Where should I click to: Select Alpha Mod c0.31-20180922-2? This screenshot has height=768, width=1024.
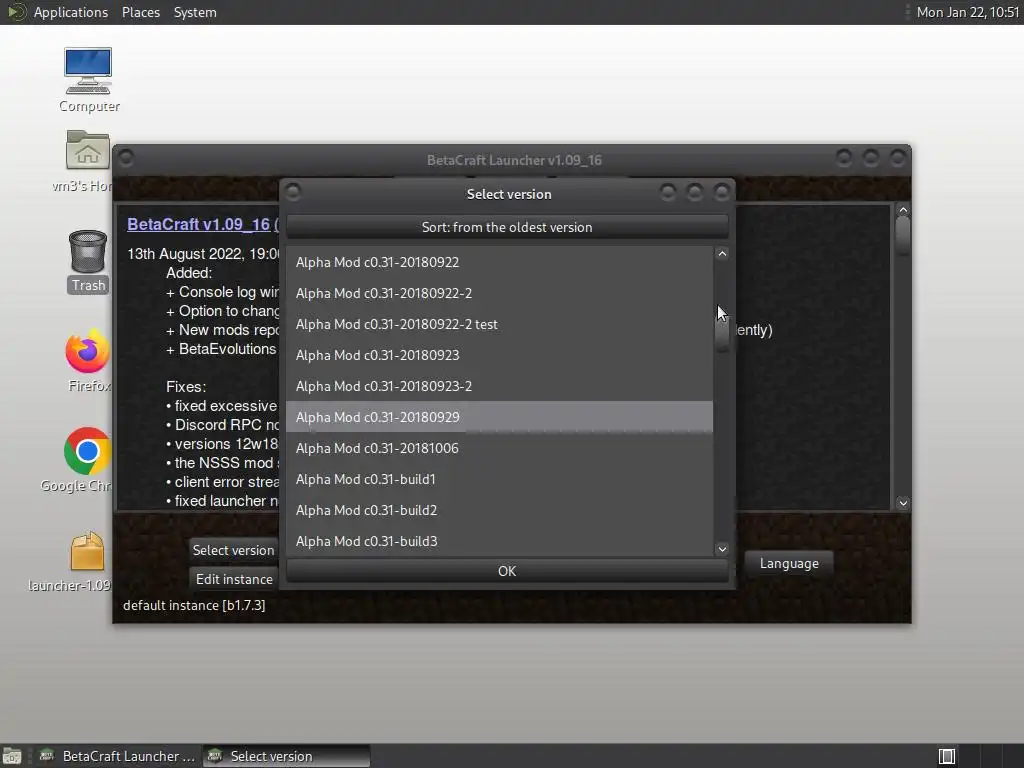pyautogui.click(x=500, y=293)
